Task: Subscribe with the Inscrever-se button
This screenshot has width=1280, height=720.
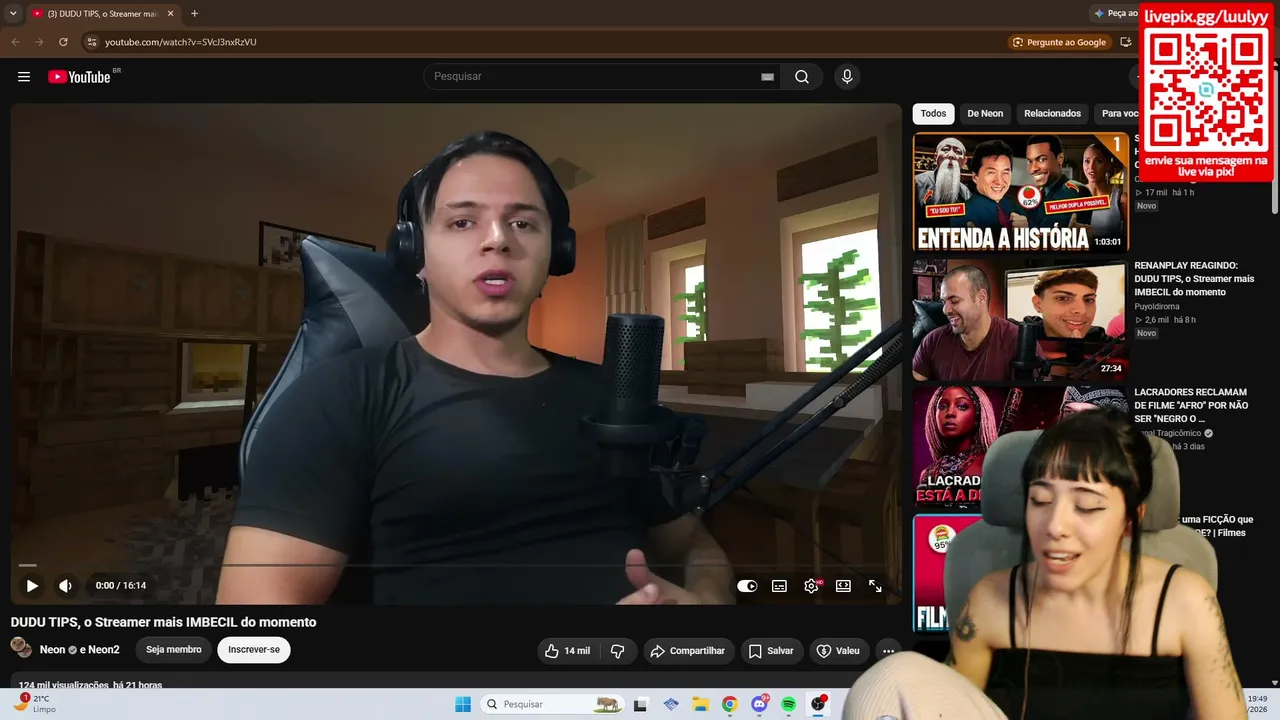Action: click(x=254, y=650)
